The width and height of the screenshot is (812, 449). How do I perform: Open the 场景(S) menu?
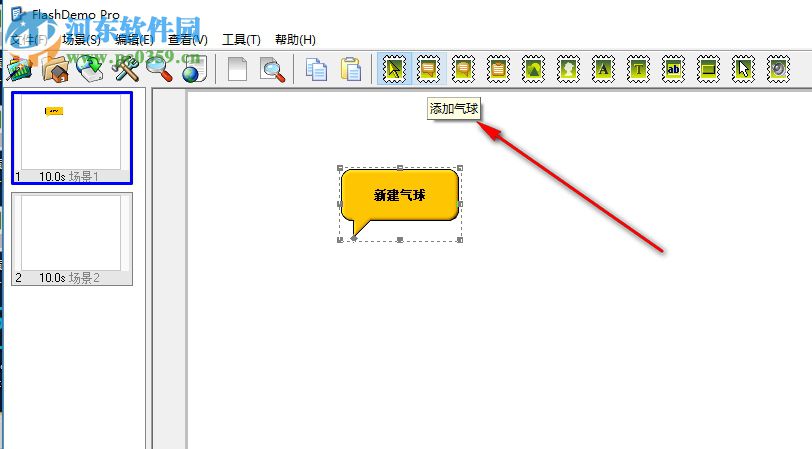point(81,39)
